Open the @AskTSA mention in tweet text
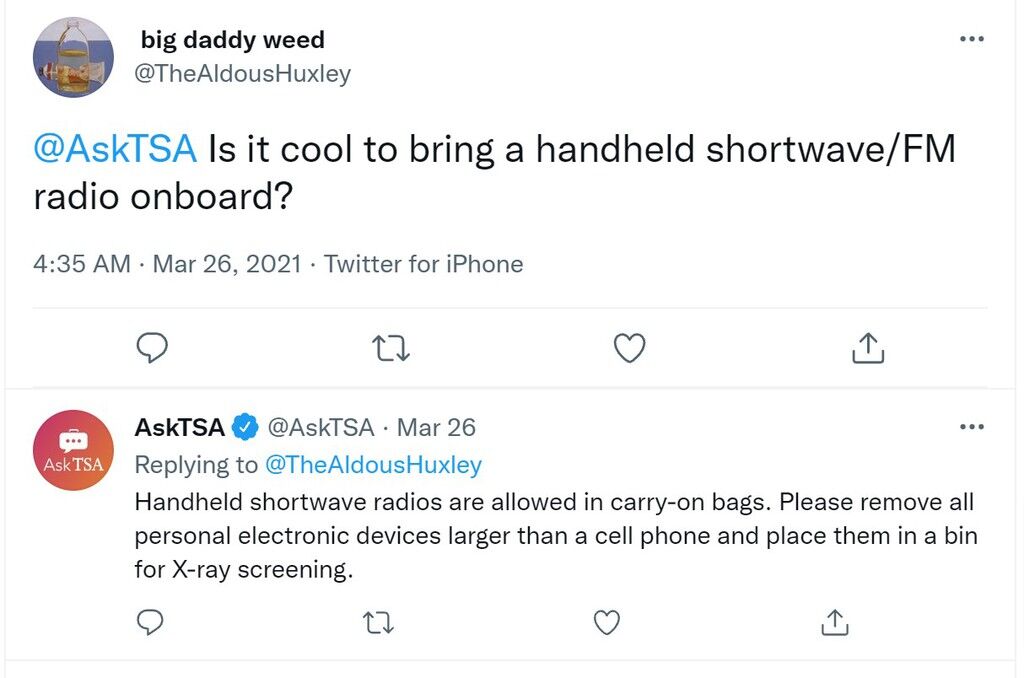Image resolution: width=1024 pixels, height=678 pixels. pos(115,148)
